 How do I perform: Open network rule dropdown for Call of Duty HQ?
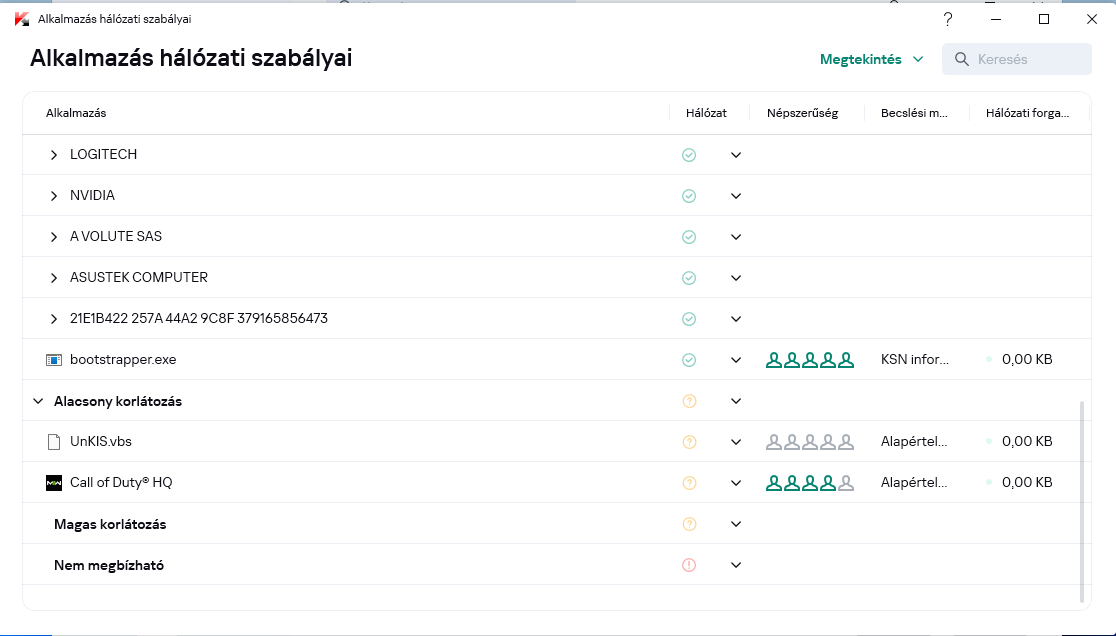pyautogui.click(x=736, y=483)
